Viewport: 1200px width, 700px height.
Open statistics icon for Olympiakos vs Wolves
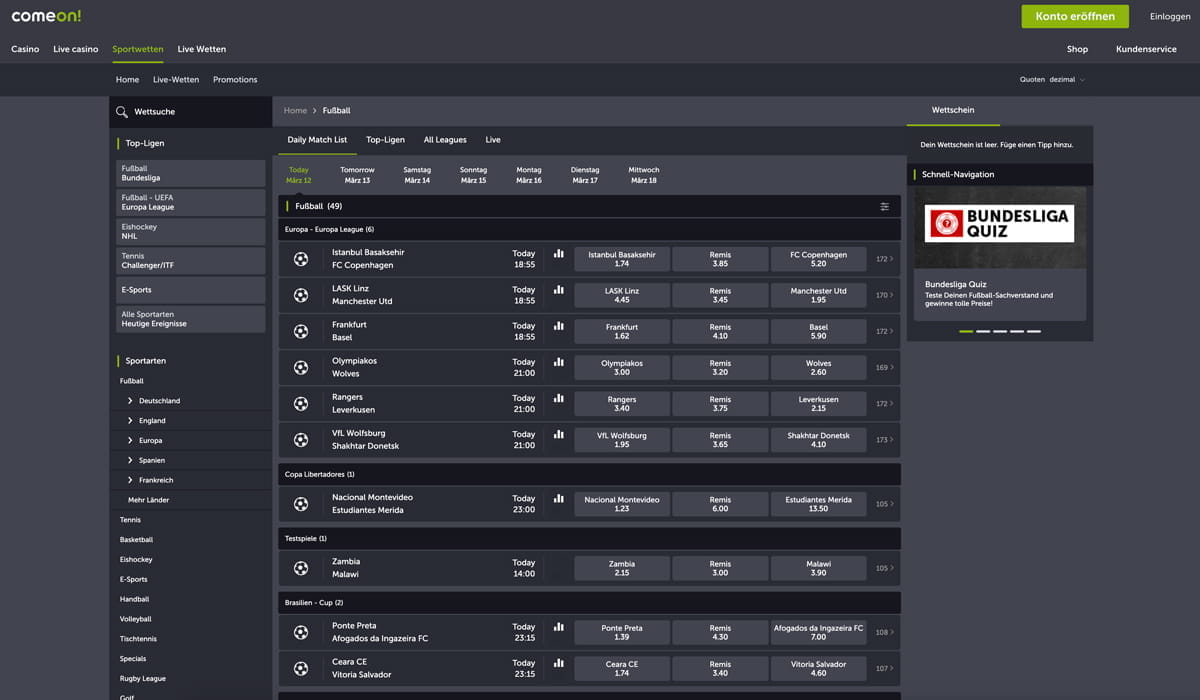tap(558, 361)
